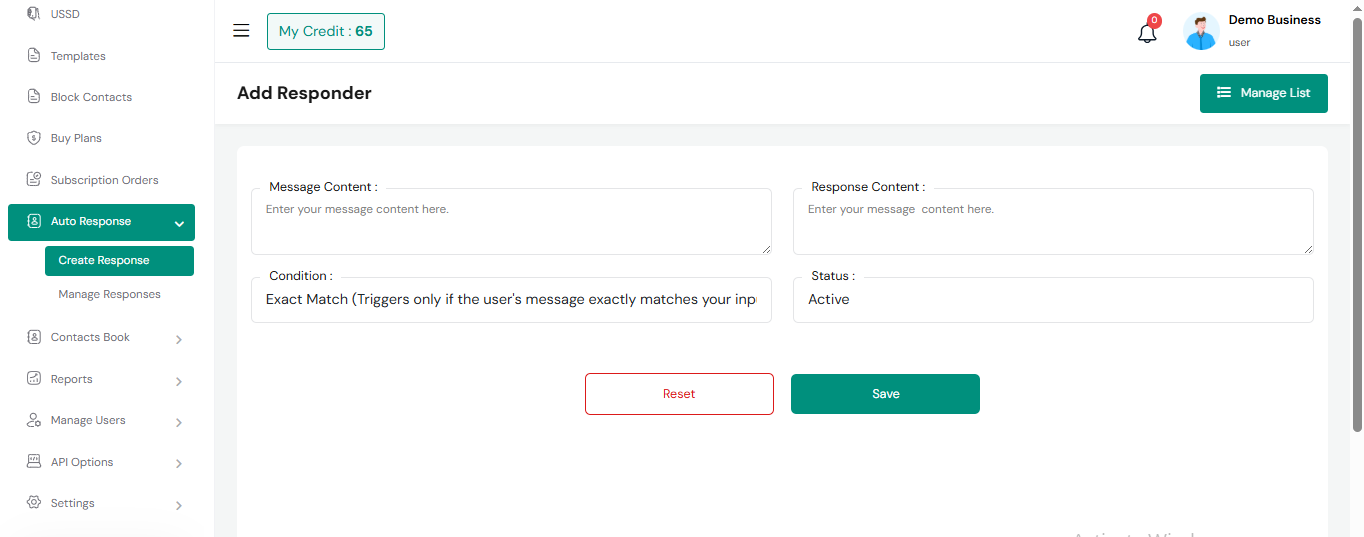
Task: Click the Message Content text area
Action: coord(511,225)
